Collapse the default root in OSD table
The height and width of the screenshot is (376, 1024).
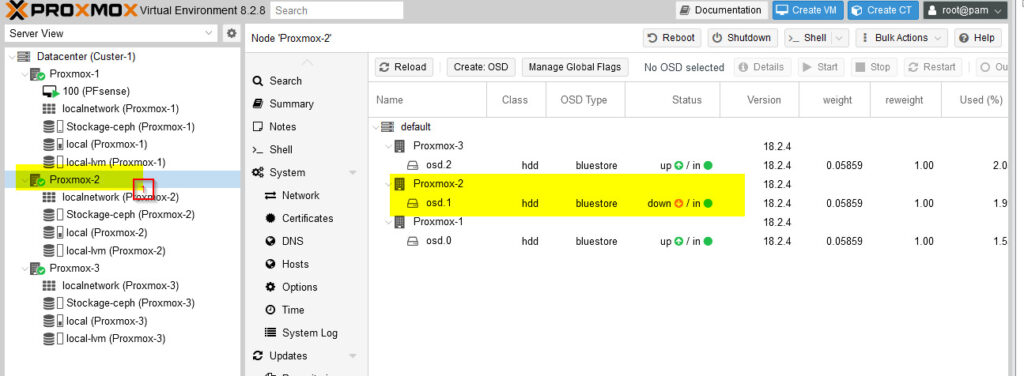[x=376, y=127]
